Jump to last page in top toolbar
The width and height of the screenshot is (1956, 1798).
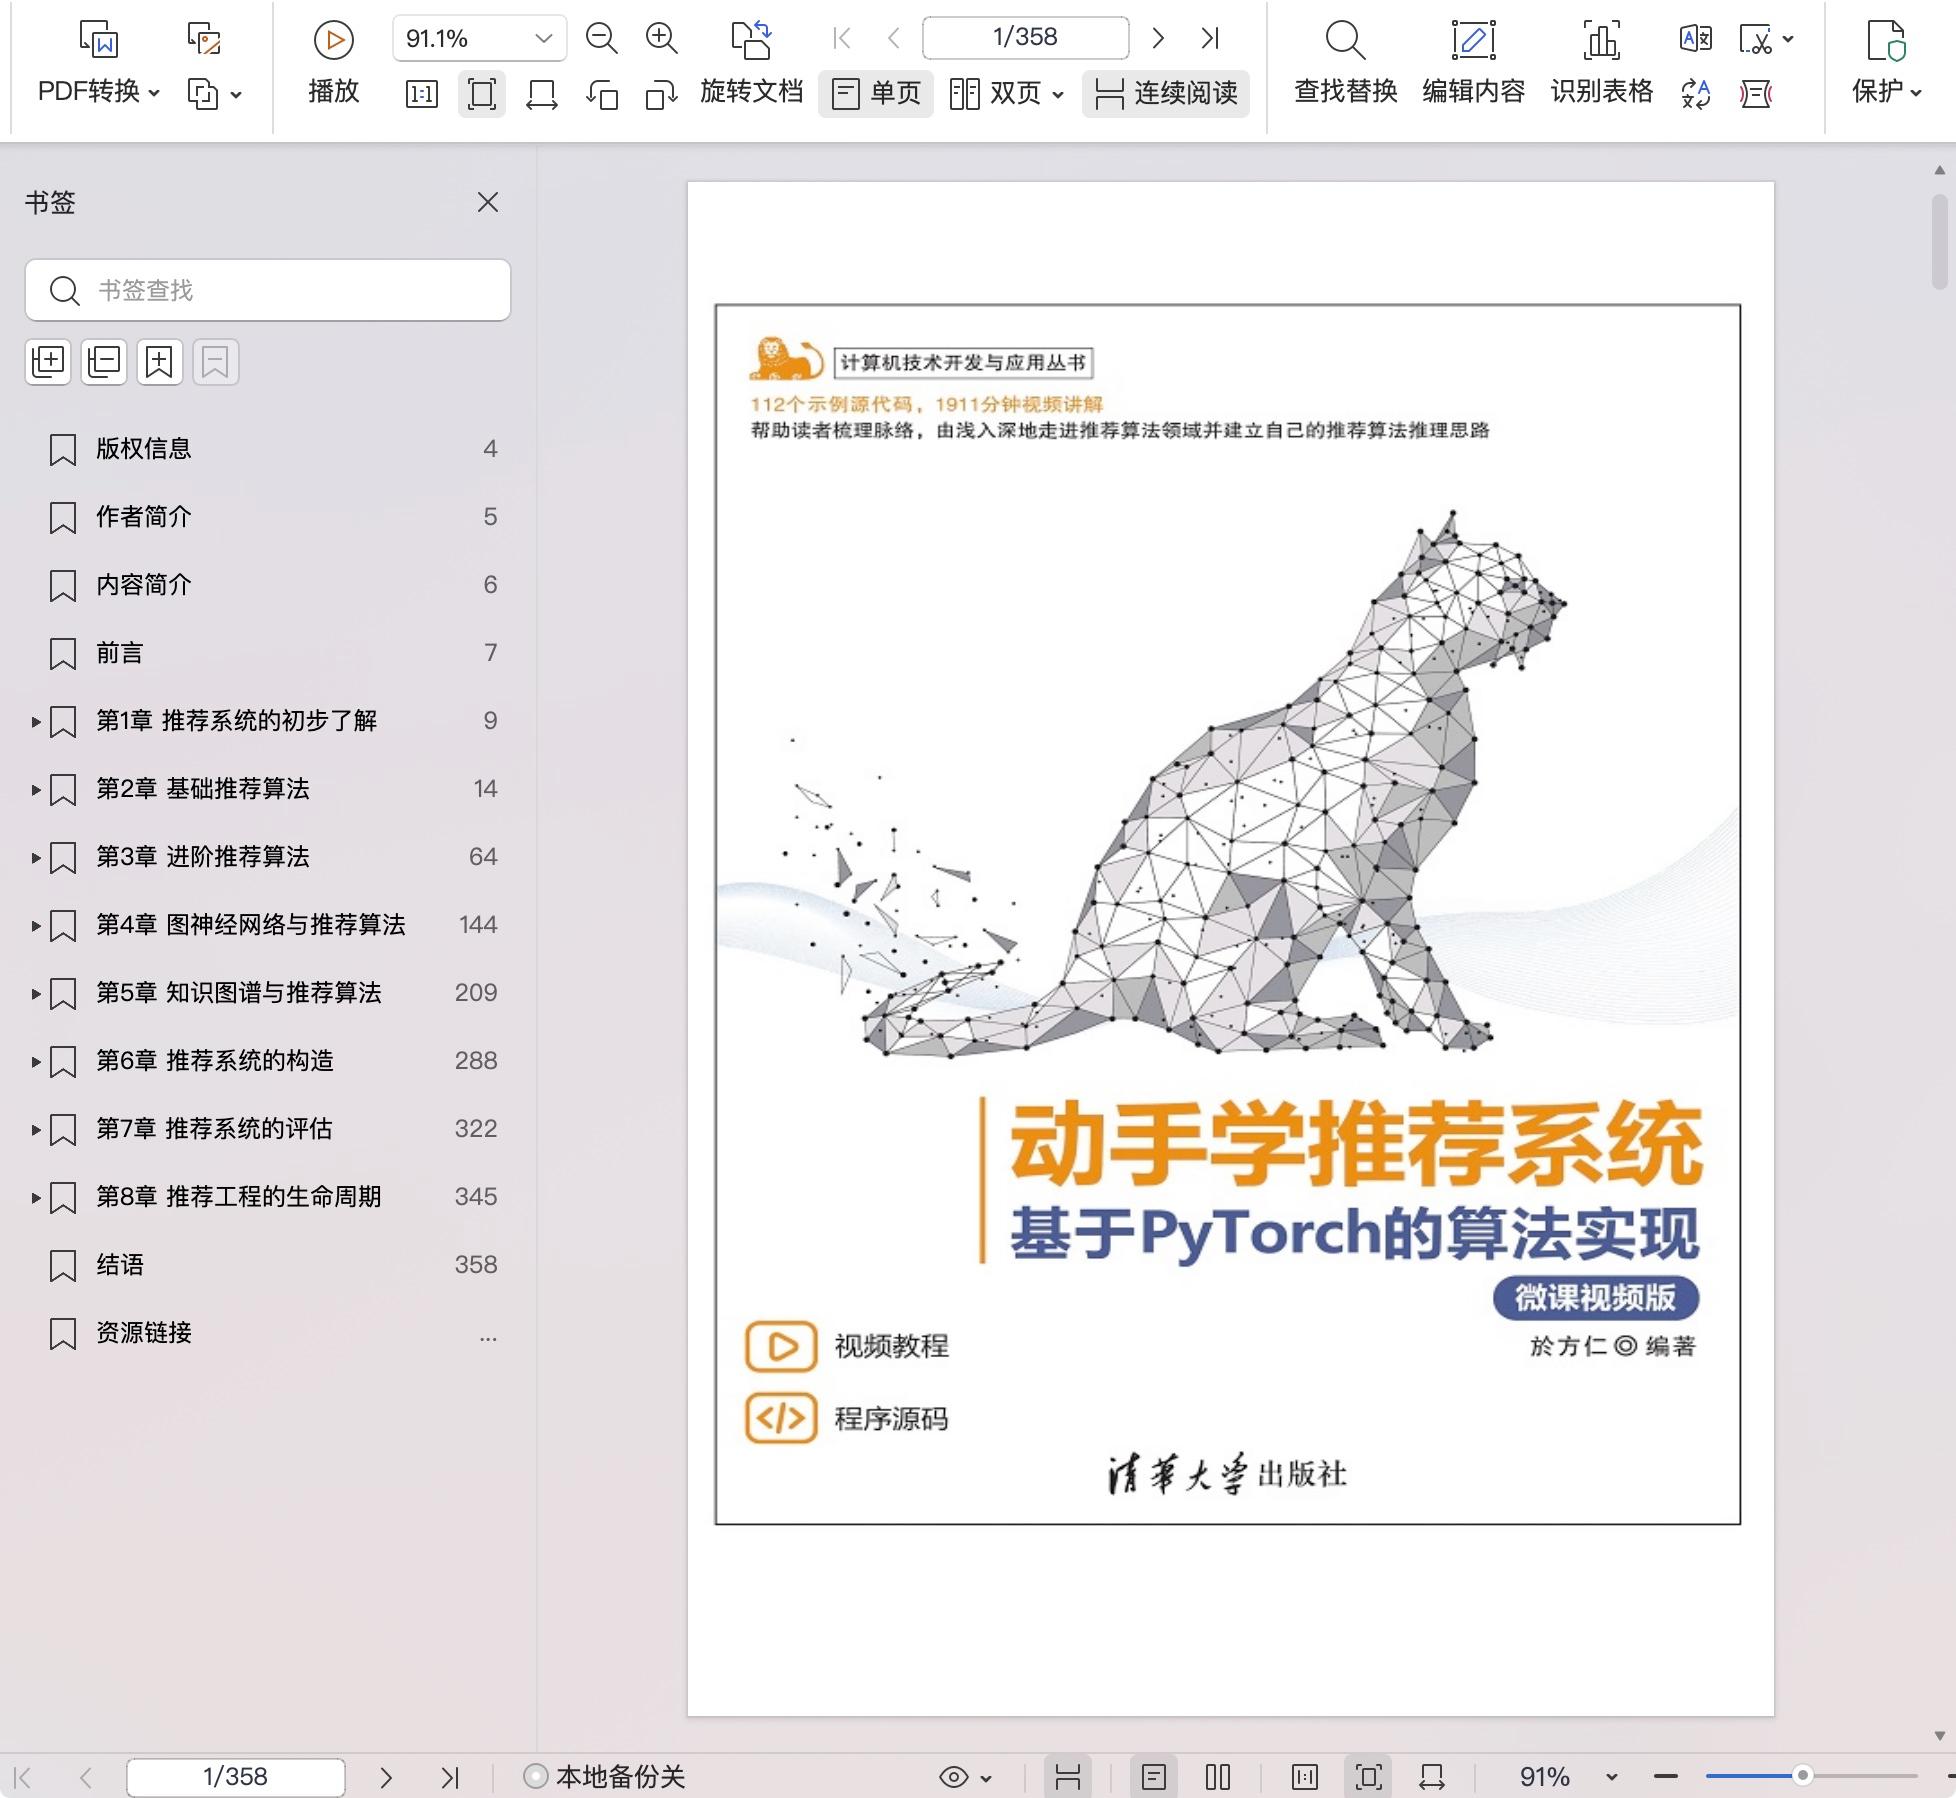click(1210, 39)
